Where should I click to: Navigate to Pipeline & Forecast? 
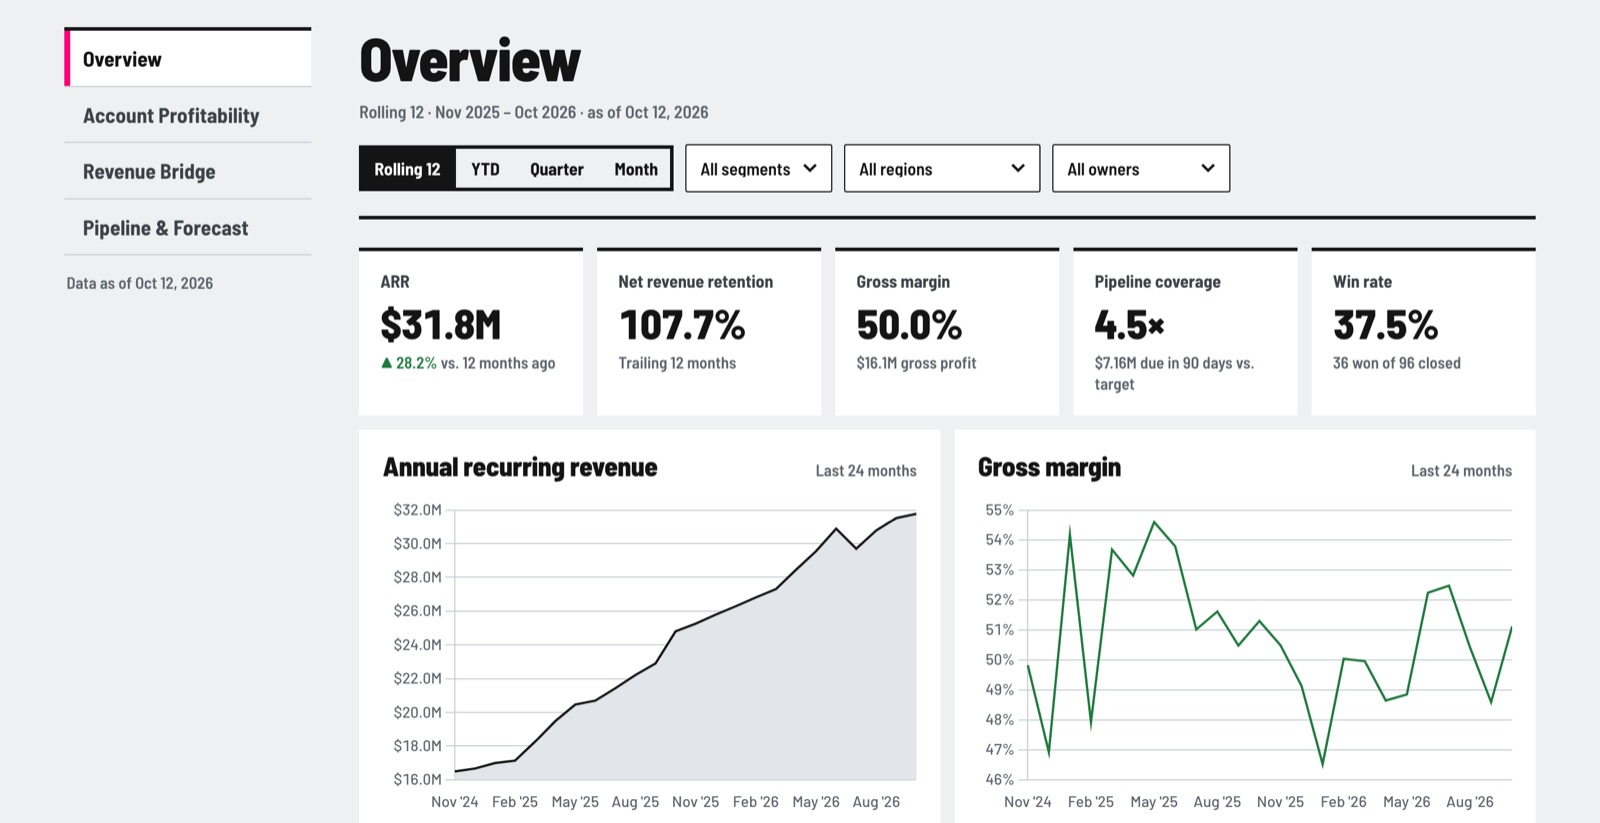[188, 228]
